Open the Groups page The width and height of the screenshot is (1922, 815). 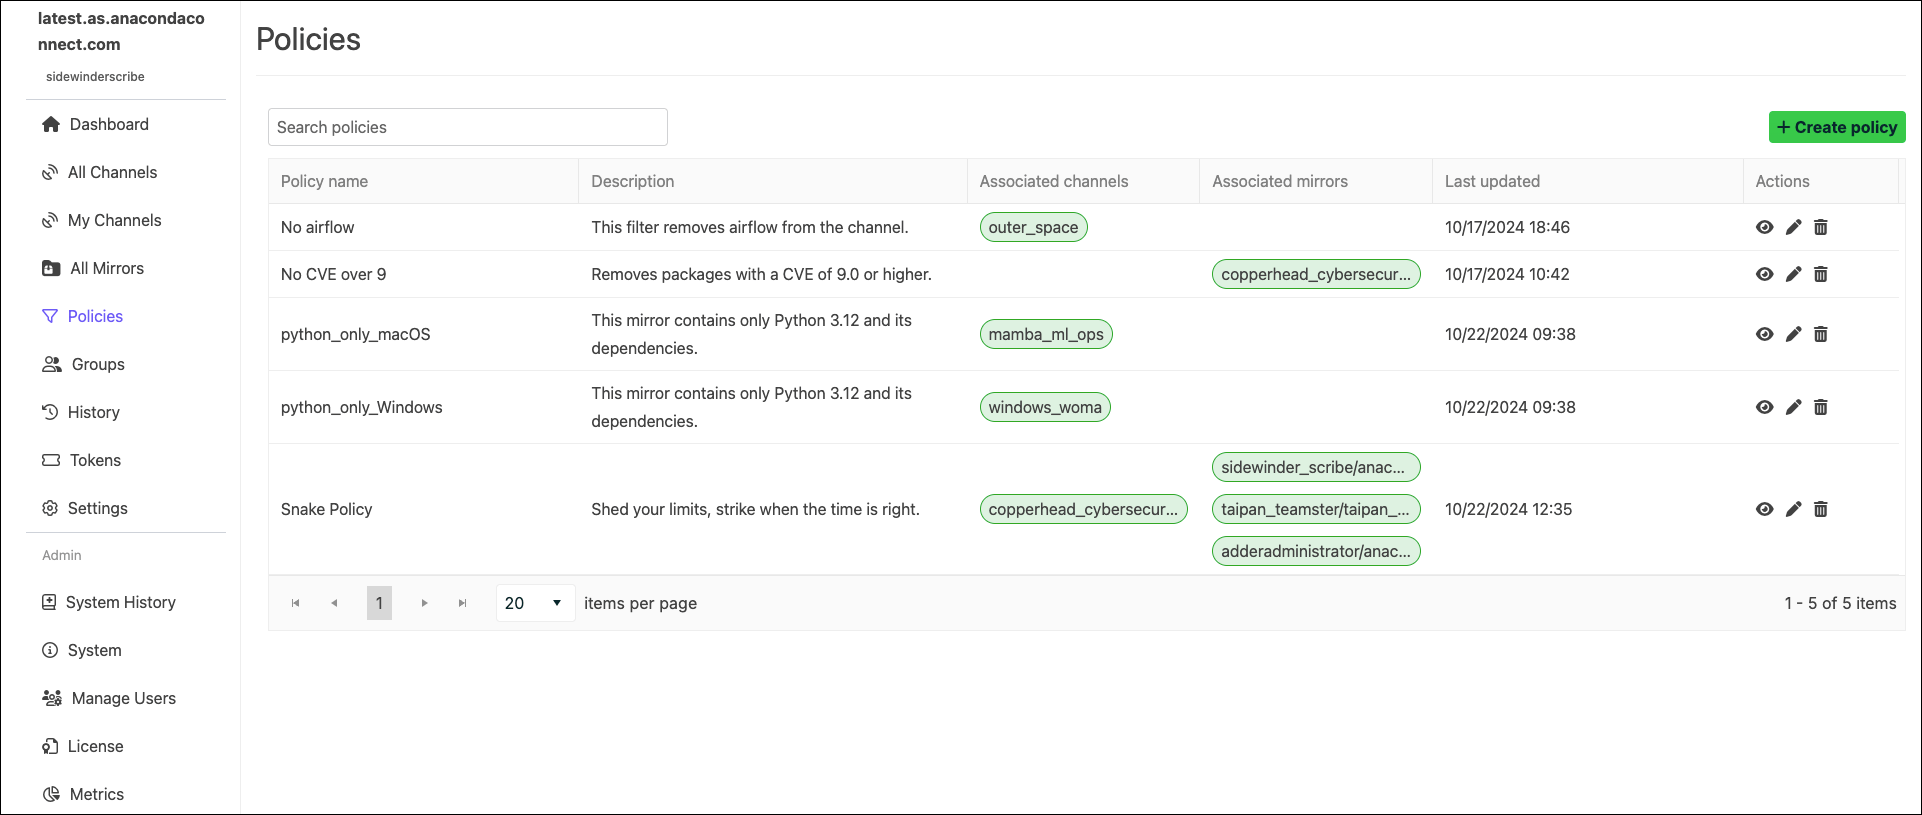coord(83,364)
